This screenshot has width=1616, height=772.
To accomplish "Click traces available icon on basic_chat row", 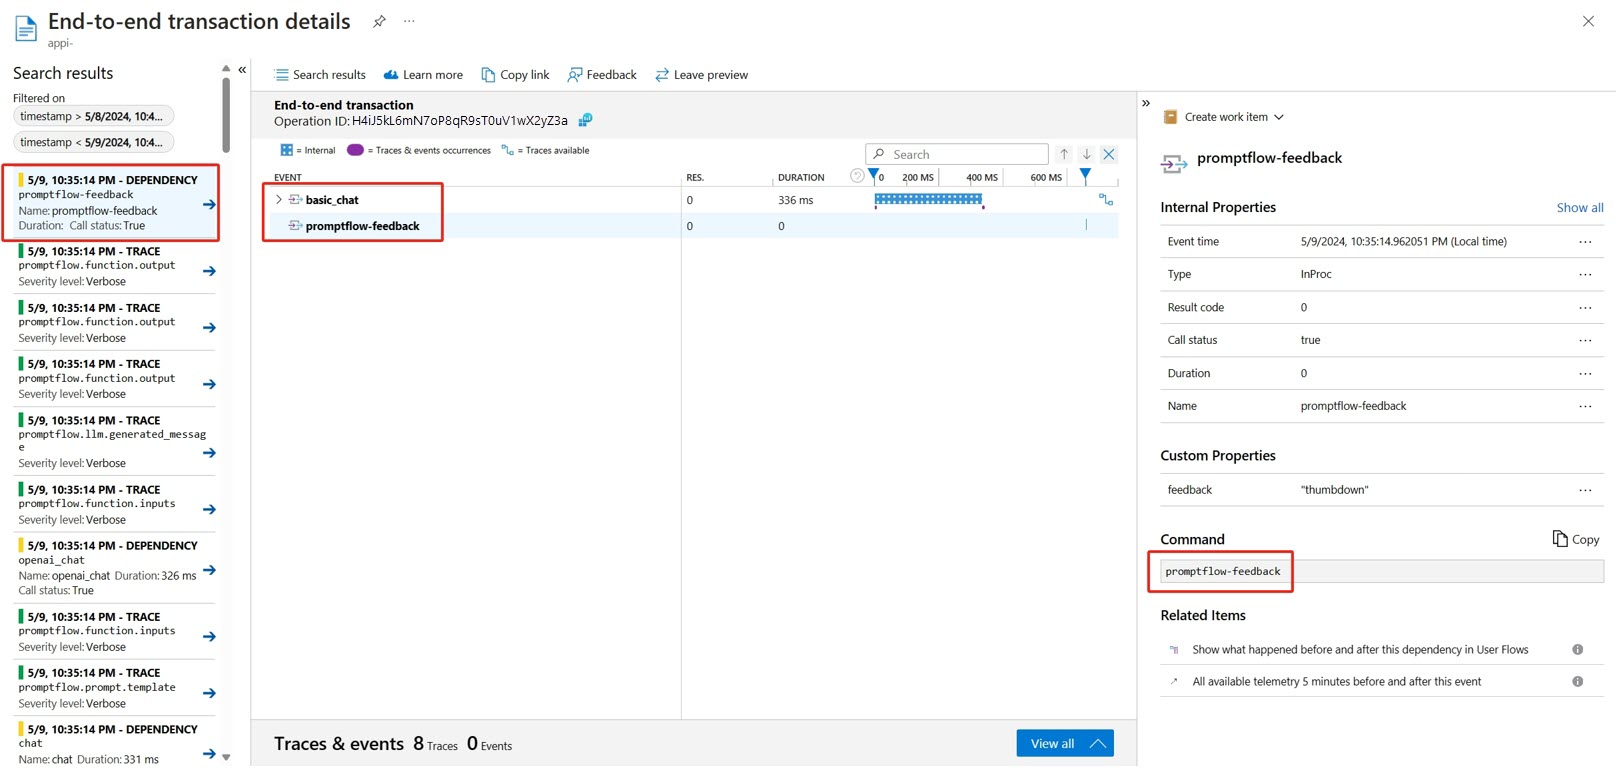I will tap(1105, 200).
